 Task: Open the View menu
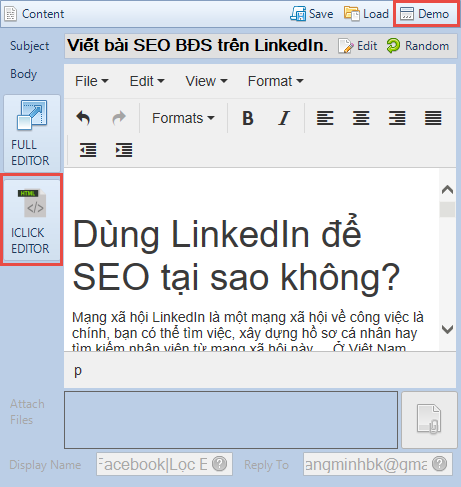[x=206, y=81]
